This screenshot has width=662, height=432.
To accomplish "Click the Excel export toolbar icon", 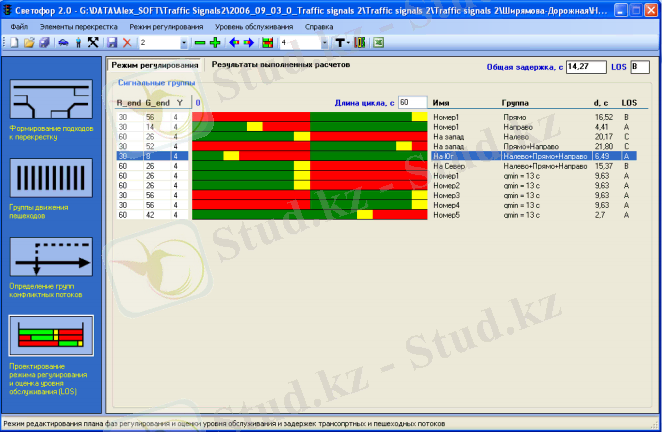I will click(x=379, y=44).
